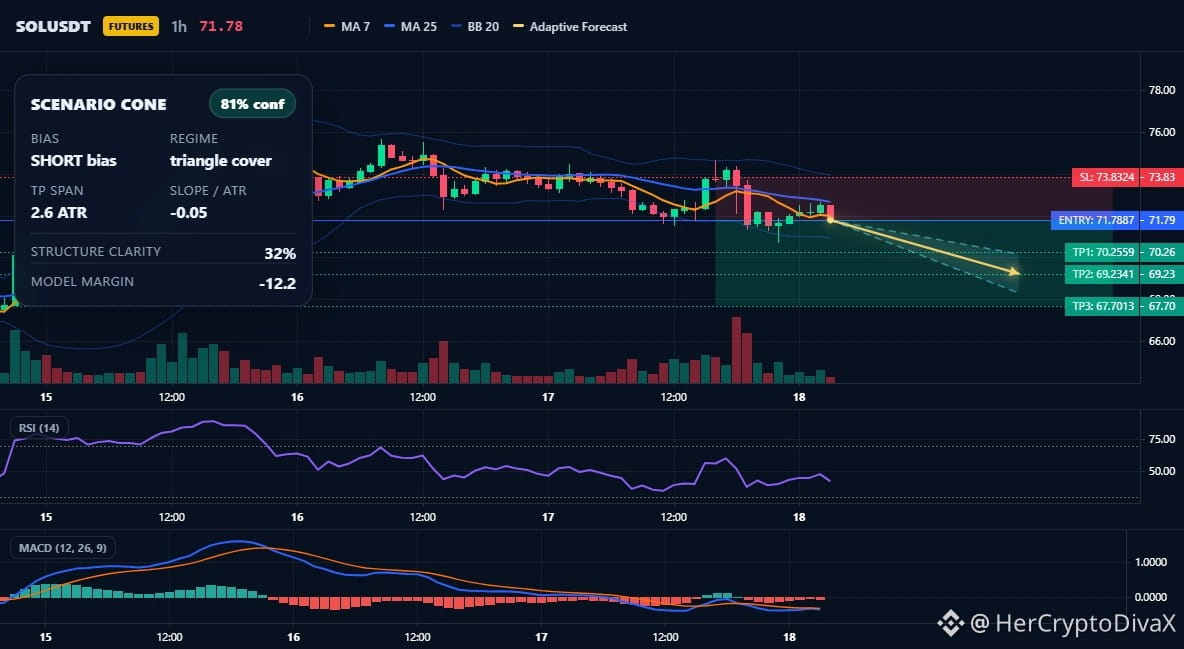
Task: Click the RSI 75.00 axis label
Action: pyautogui.click(x=1161, y=439)
